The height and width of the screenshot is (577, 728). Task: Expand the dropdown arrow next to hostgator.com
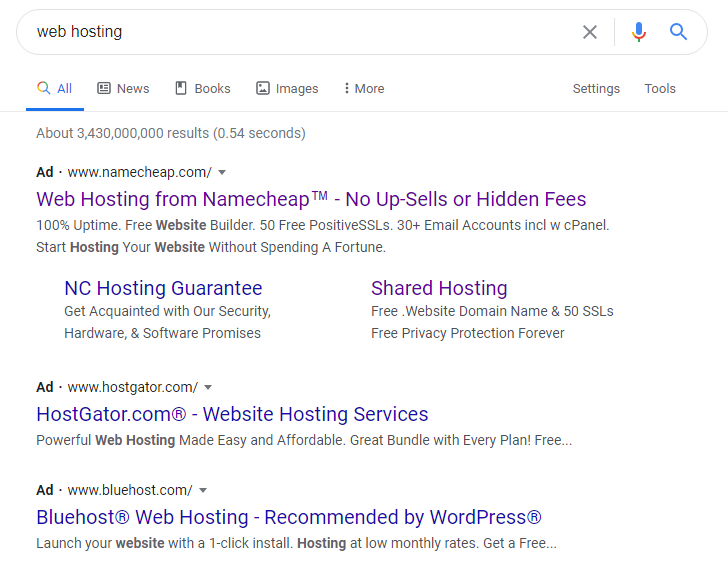(208, 388)
